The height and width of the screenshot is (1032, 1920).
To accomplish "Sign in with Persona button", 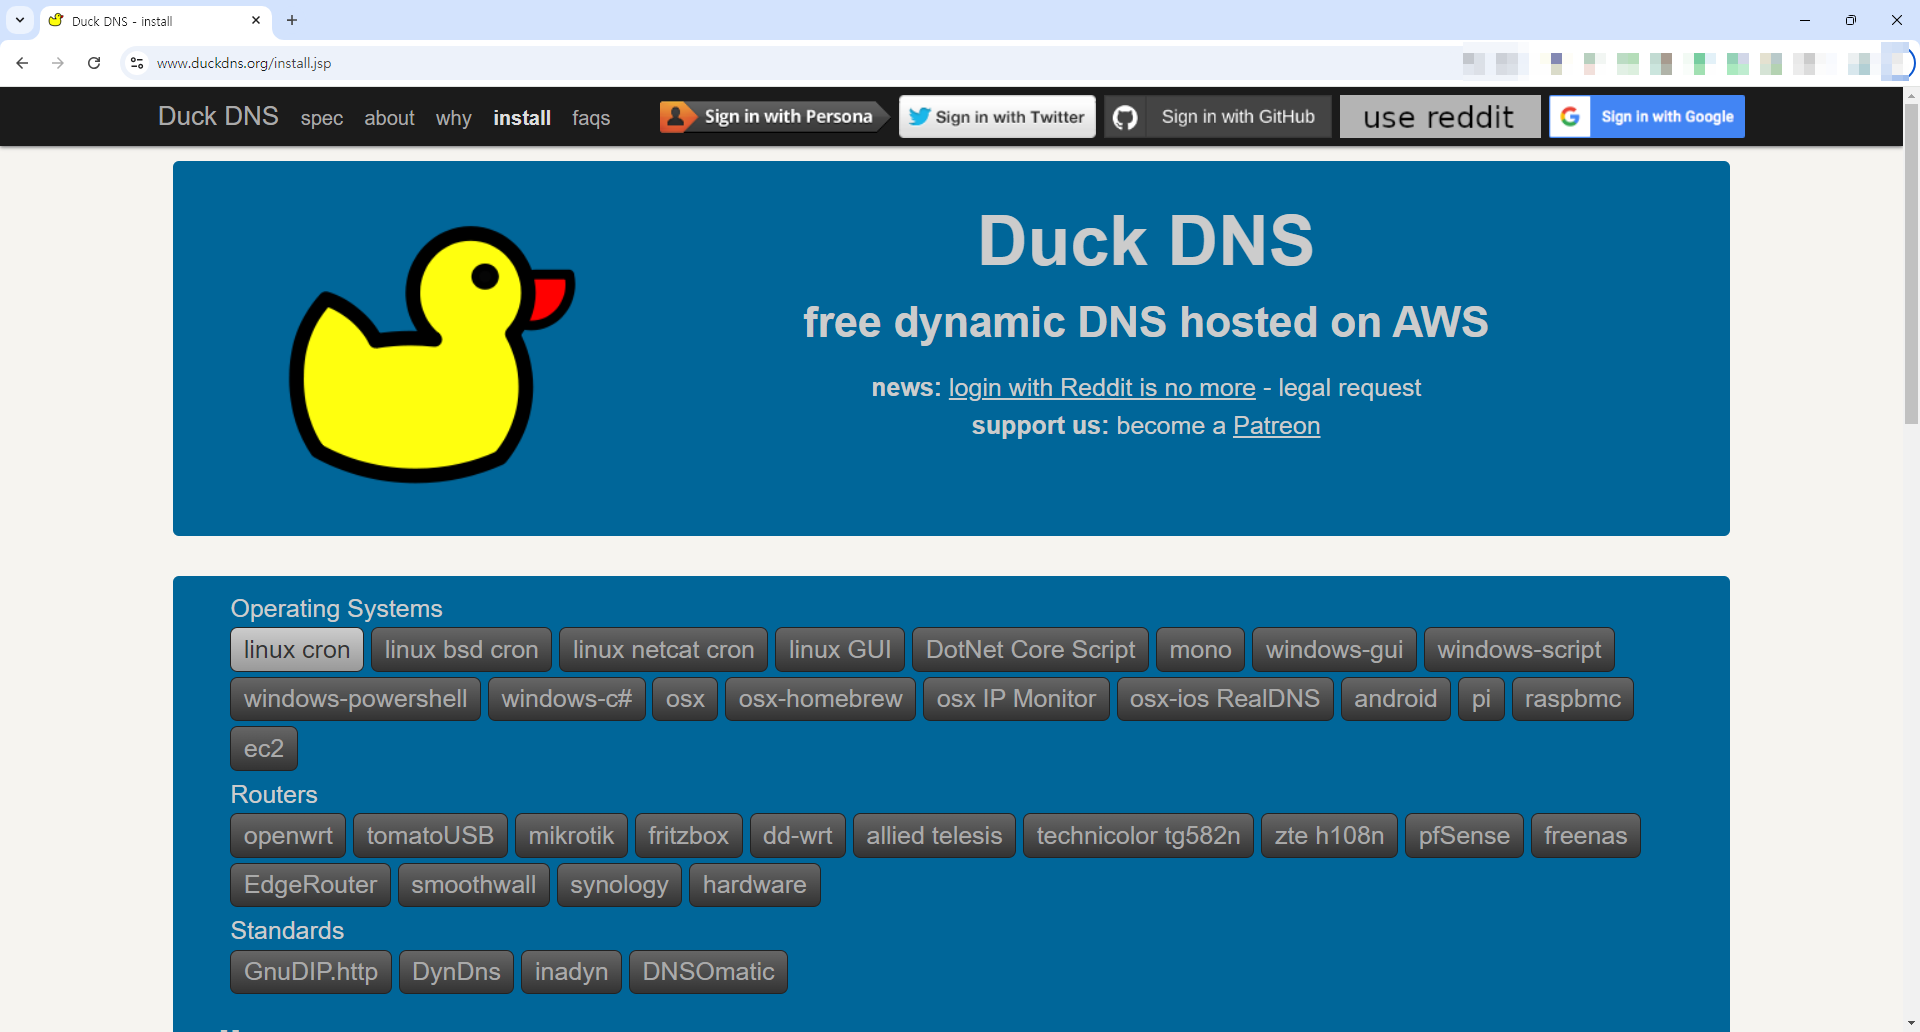I will tap(774, 117).
